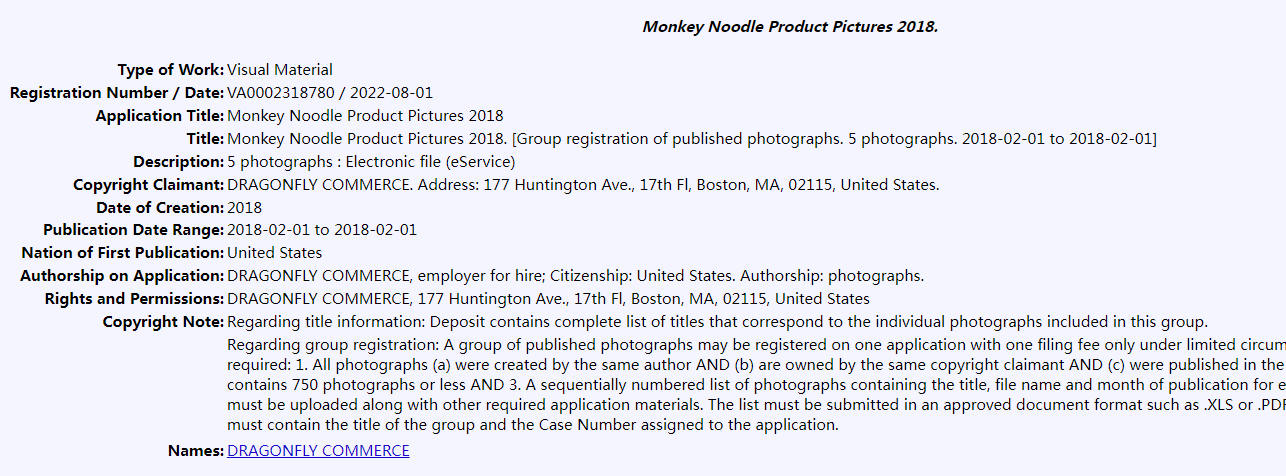
Task: Click the Type of Work label
Action: pos(170,70)
